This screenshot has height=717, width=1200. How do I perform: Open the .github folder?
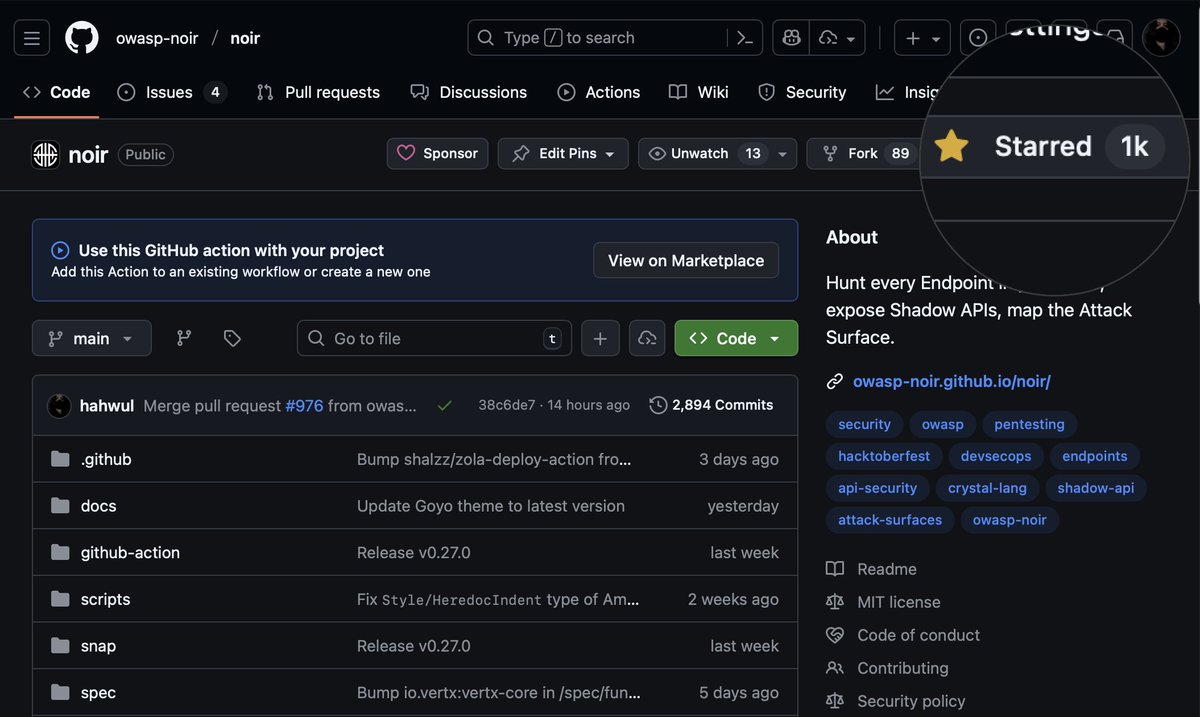[x=106, y=459]
